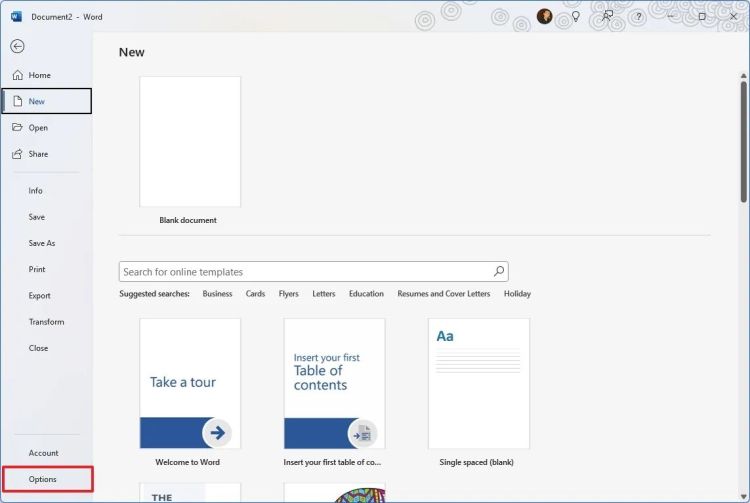Open the user account profile picture
This screenshot has width=750, height=503.
pyautogui.click(x=545, y=16)
